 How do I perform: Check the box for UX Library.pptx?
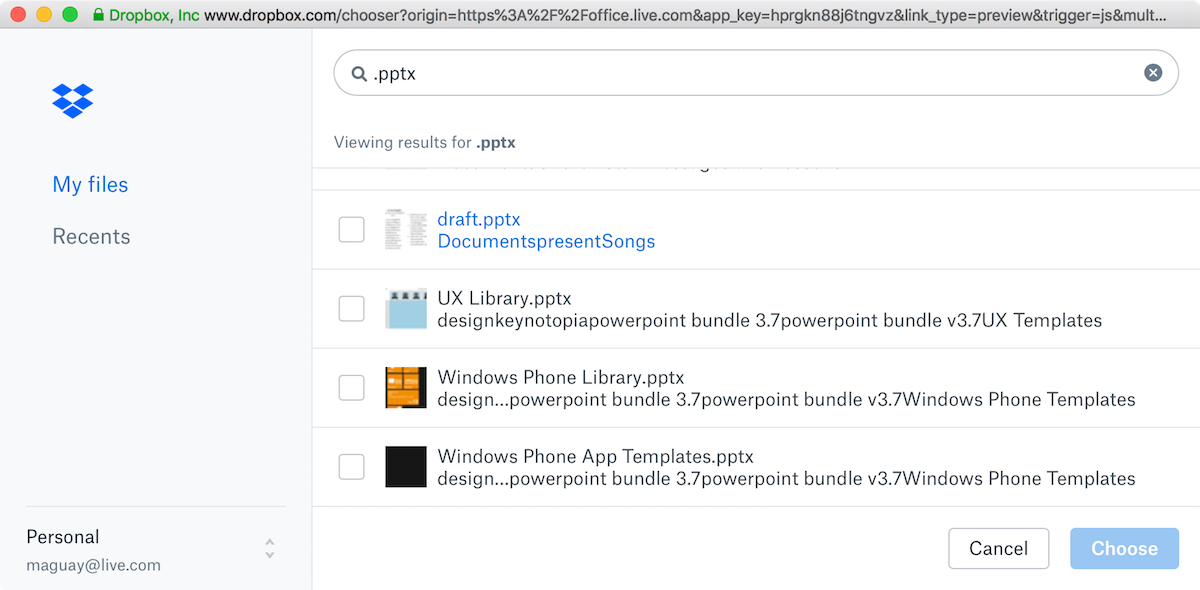coord(351,308)
